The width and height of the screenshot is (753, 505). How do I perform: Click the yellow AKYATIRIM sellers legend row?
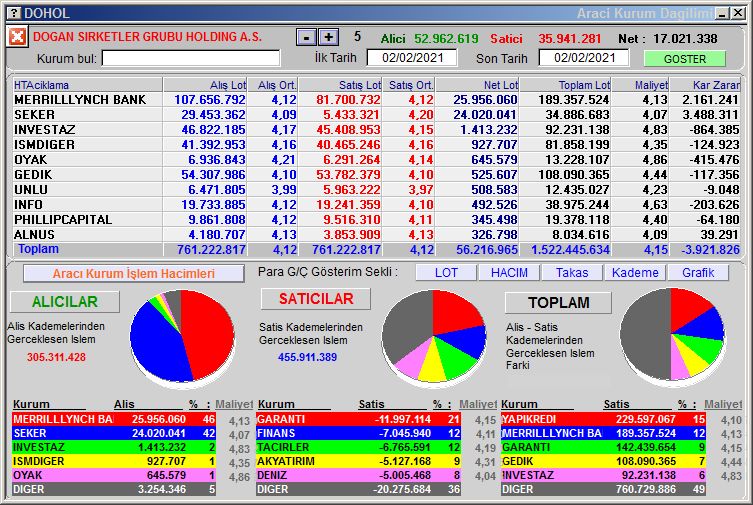(359, 461)
